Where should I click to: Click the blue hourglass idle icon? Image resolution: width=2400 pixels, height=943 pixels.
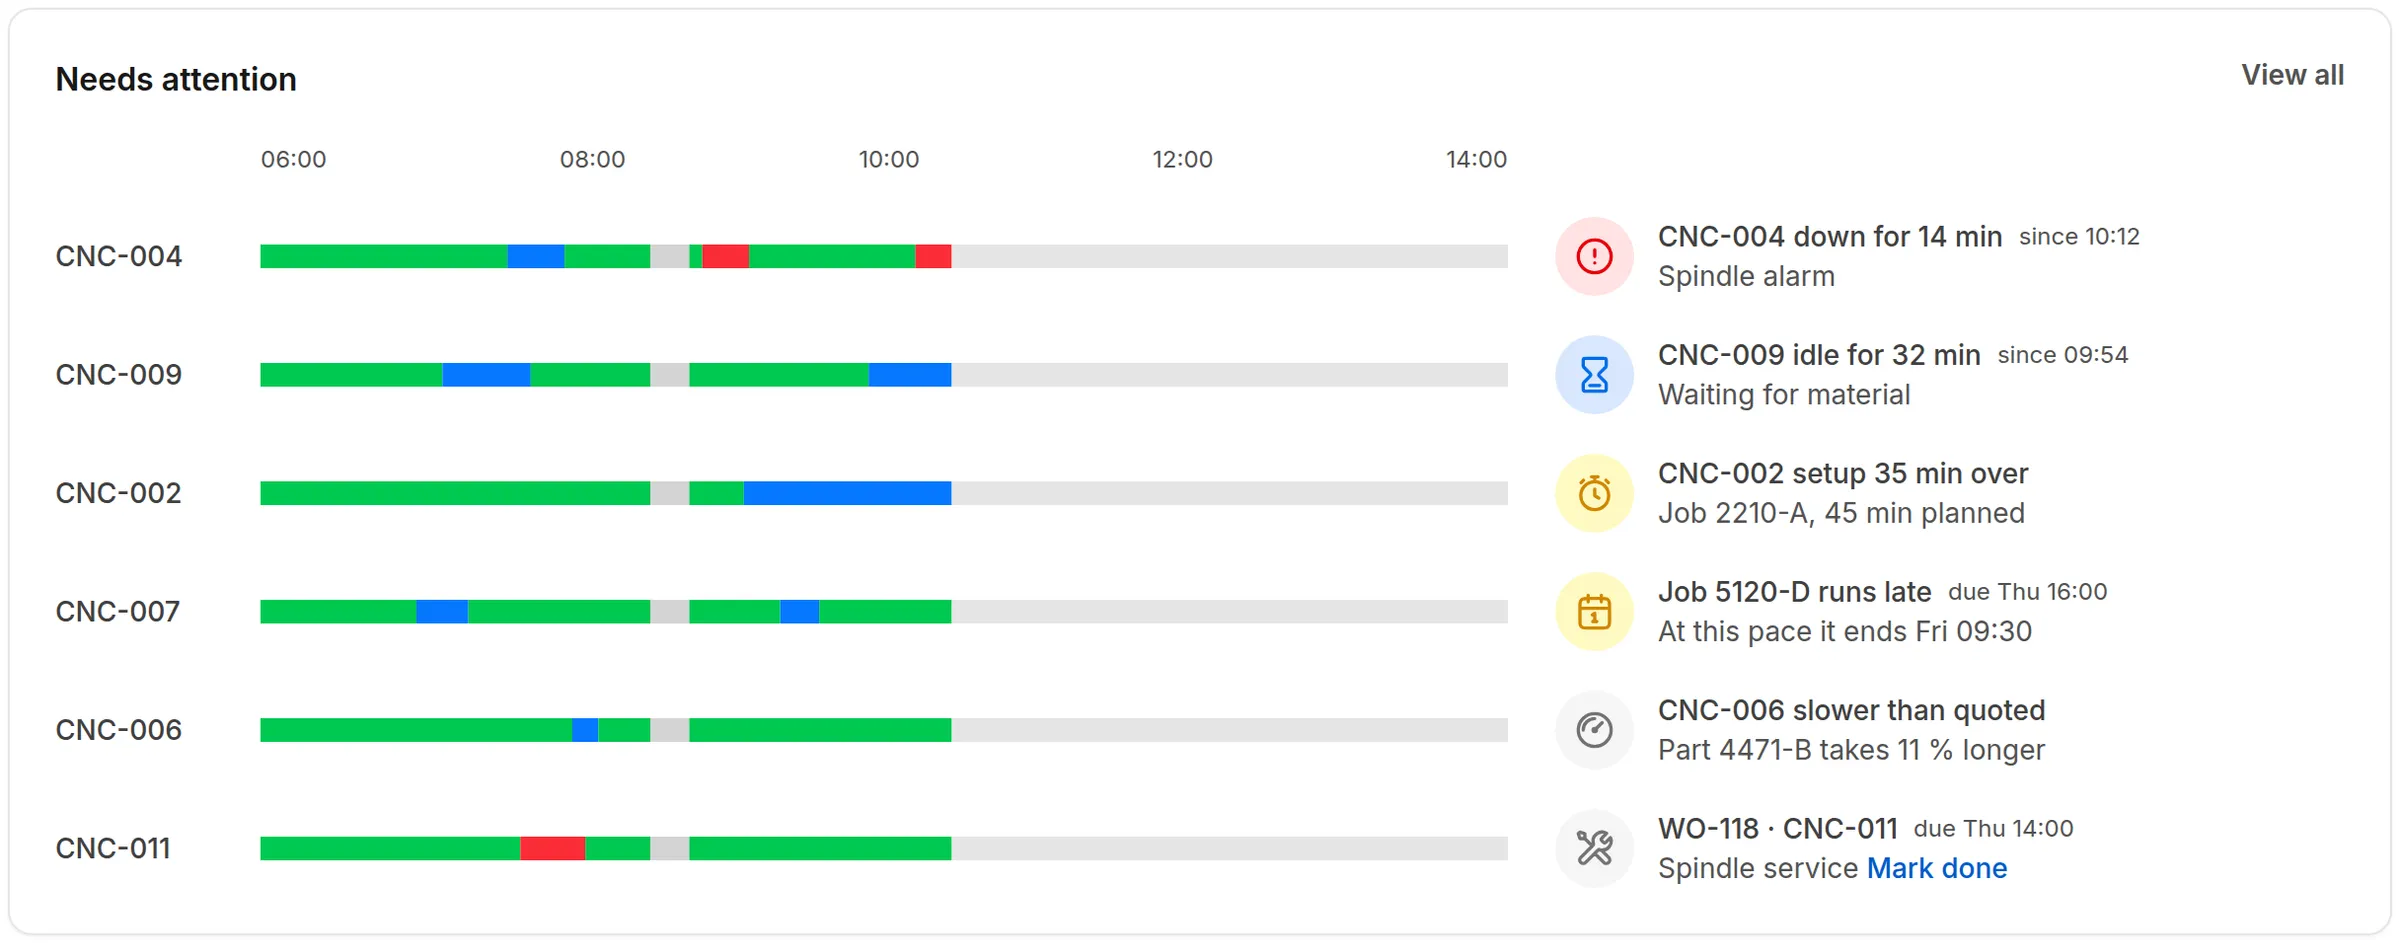tap(1594, 374)
